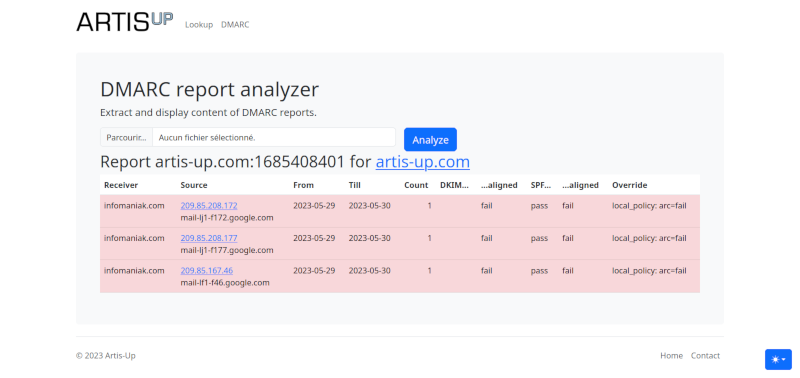Click the From column header
The height and width of the screenshot is (378, 800).
coord(304,185)
